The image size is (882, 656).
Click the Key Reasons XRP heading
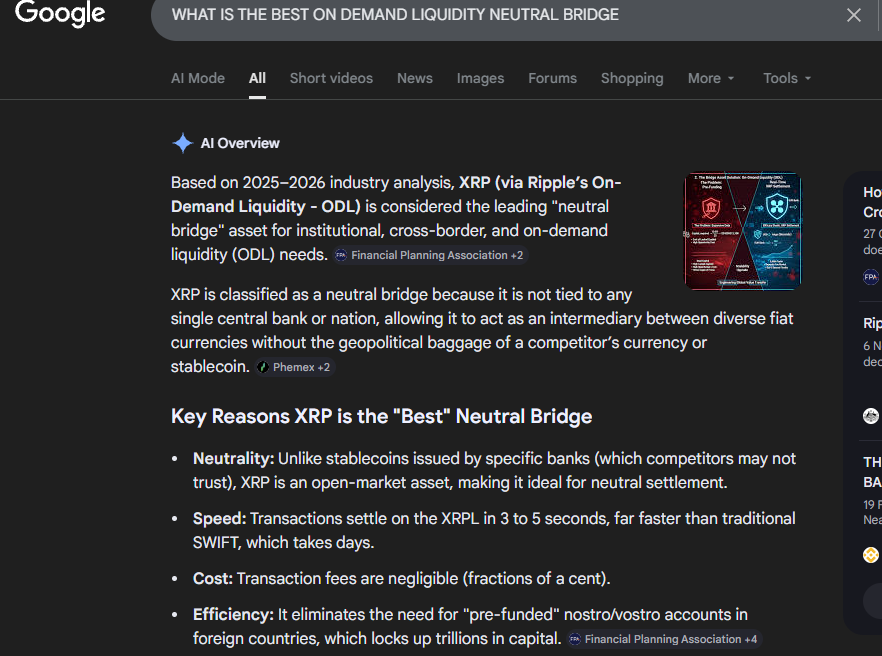381,416
